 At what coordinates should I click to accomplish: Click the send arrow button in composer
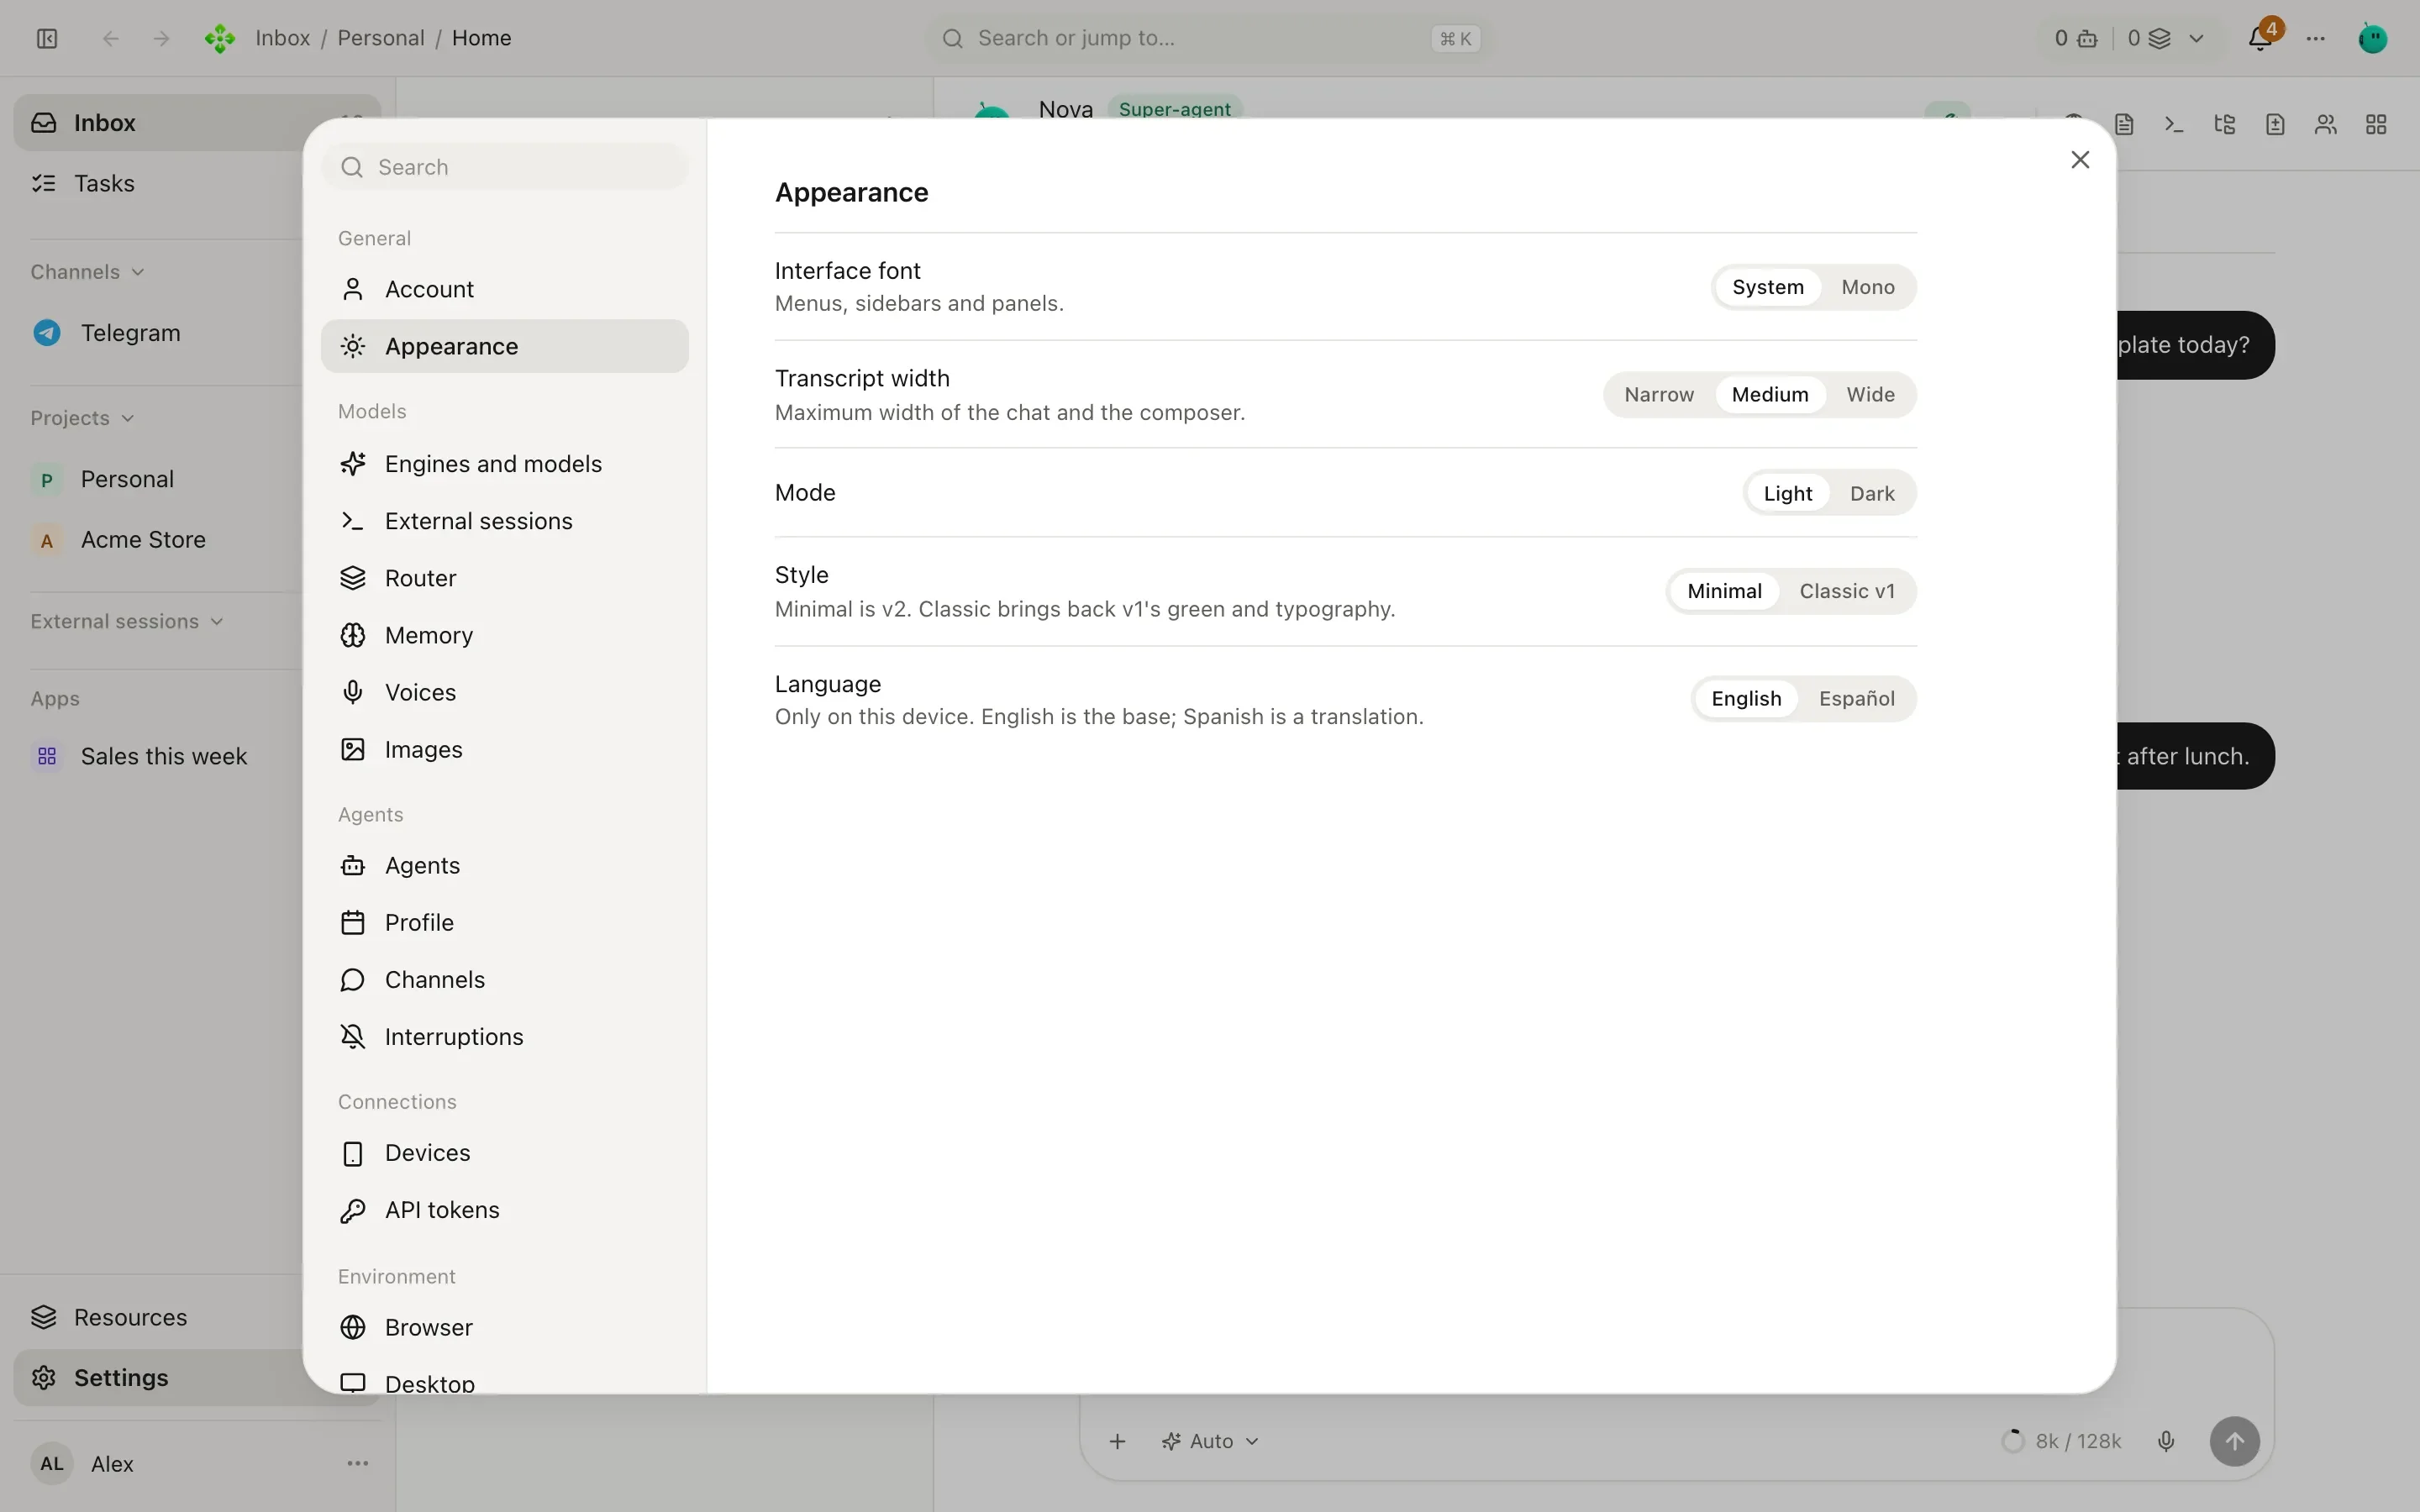pos(2234,1441)
